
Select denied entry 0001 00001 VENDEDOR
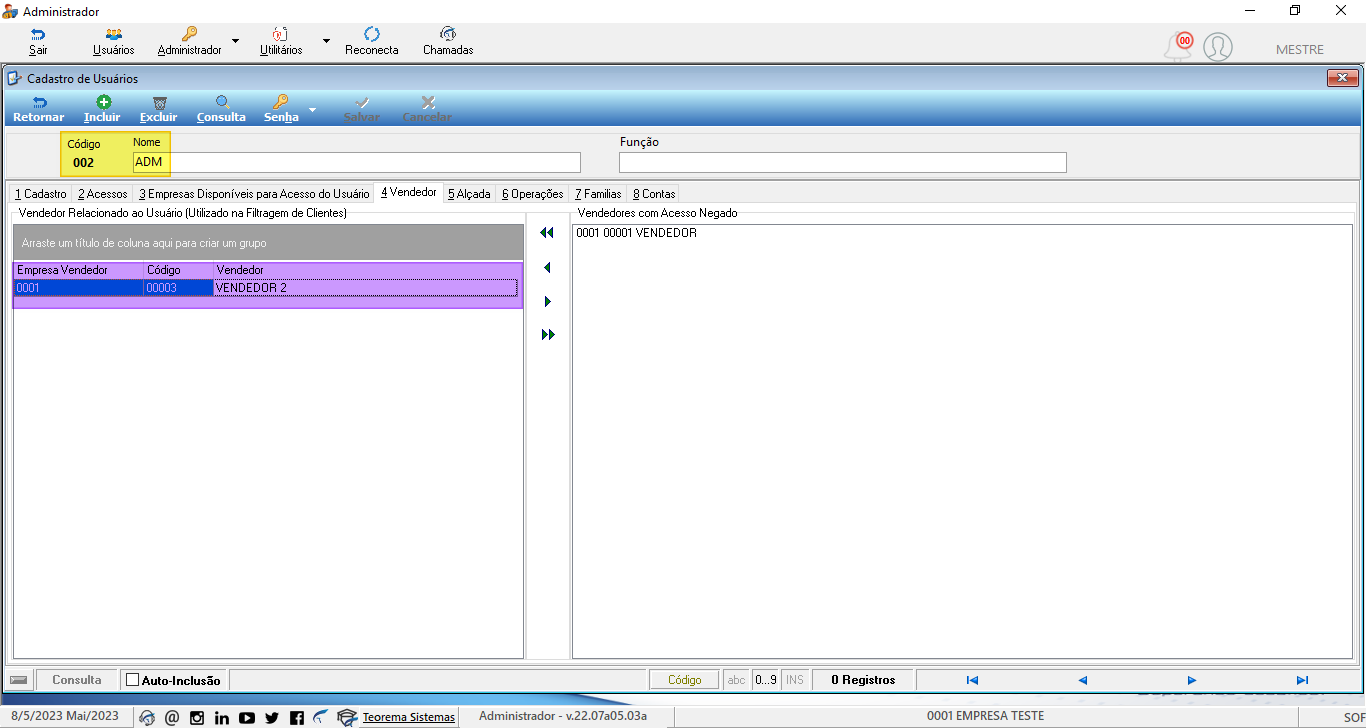(x=636, y=233)
